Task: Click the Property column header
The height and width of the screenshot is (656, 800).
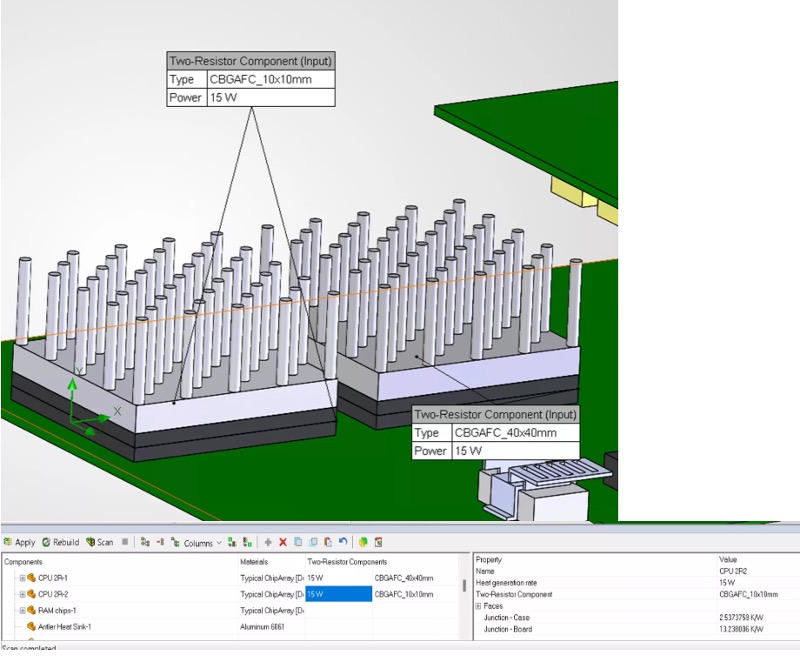Action: (x=488, y=560)
